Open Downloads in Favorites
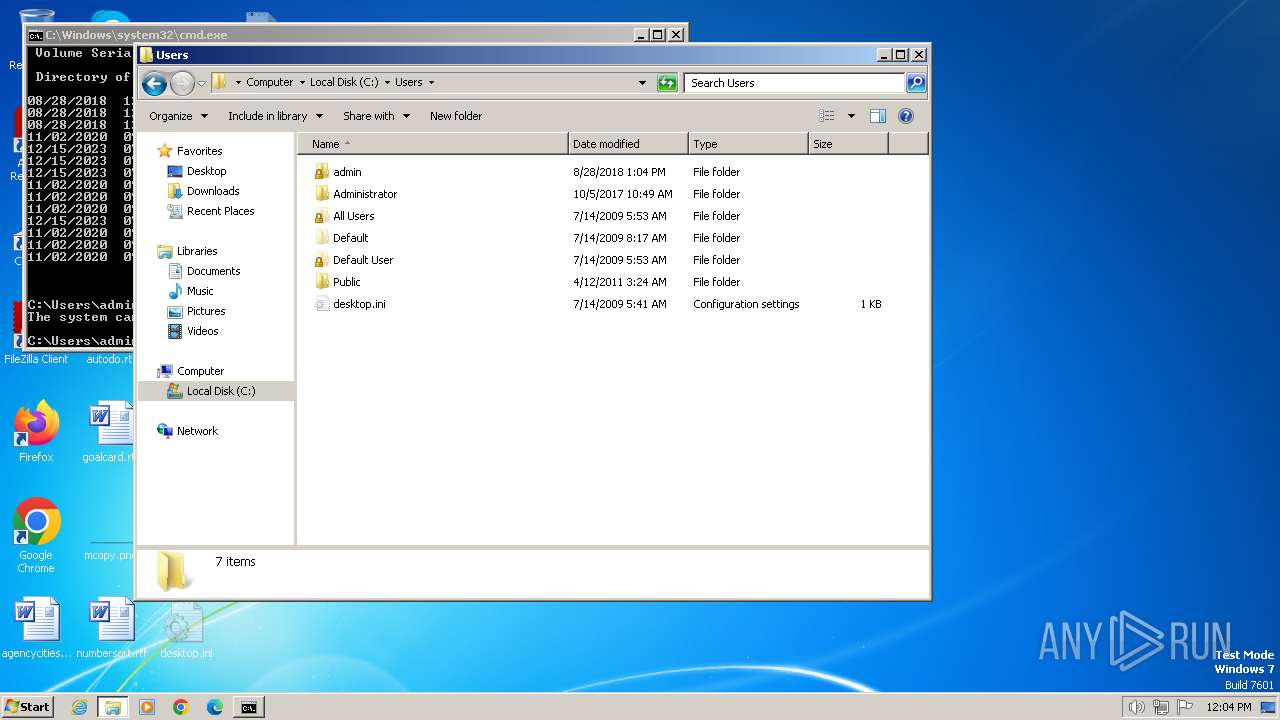This screenshot has height=720, width=1280. (x=213, y=191)
